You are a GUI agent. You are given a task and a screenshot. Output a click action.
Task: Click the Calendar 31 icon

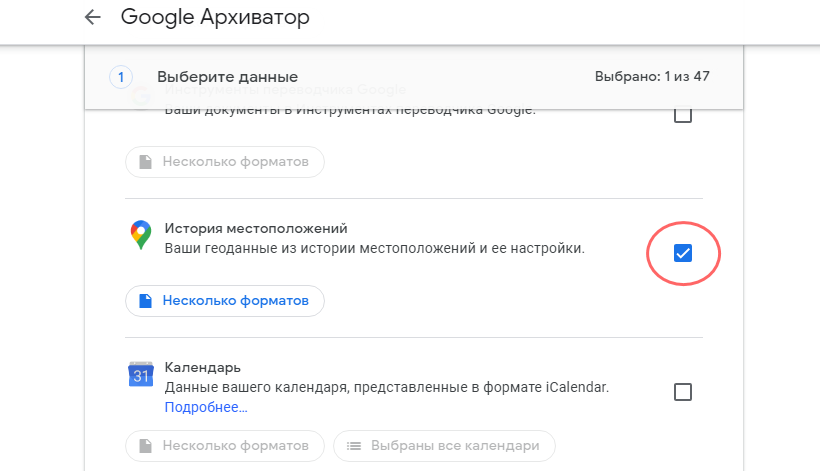point(141,374)
